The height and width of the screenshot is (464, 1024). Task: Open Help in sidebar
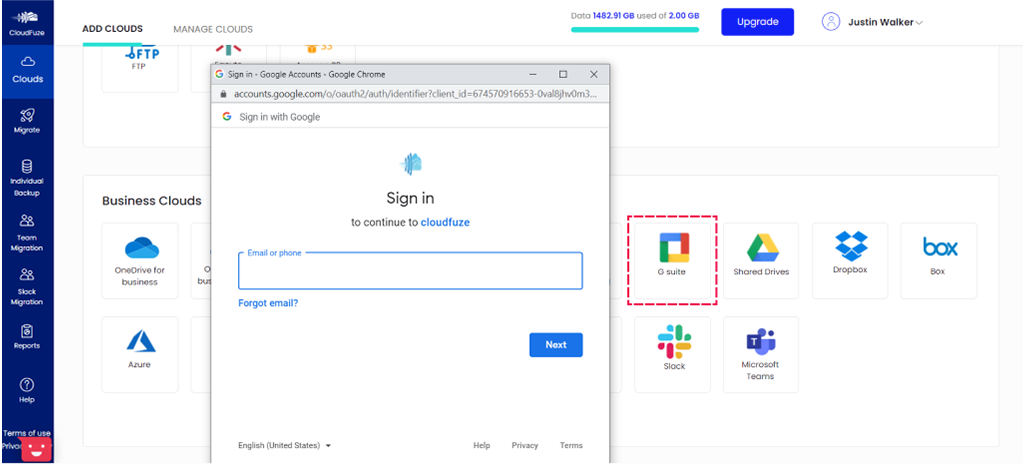pyautogui.click(x=27, y=391)
